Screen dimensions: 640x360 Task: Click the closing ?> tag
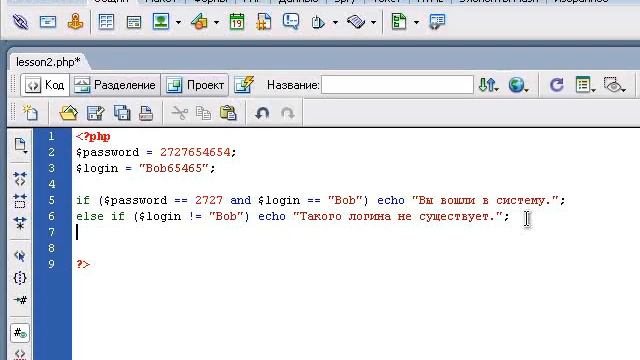pos(83,264)
